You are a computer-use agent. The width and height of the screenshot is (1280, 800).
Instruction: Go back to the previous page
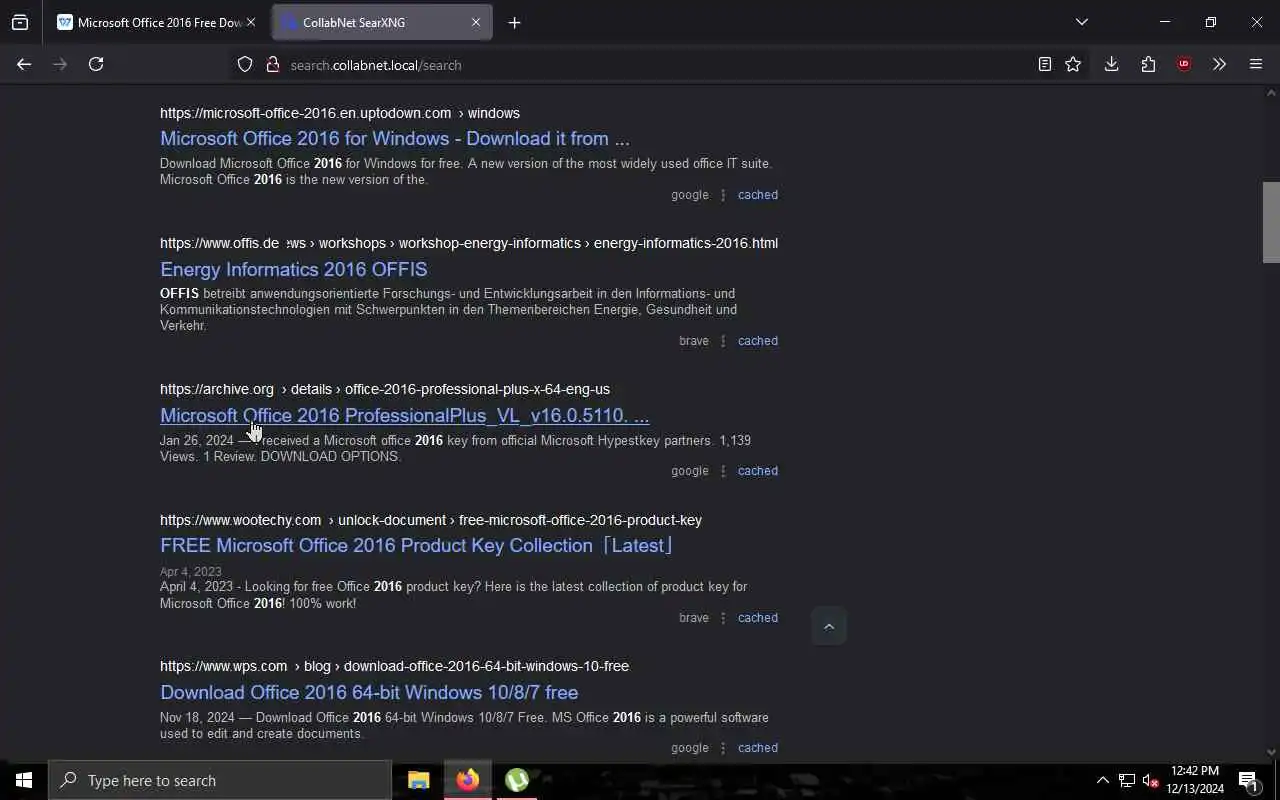(x=24, y=64)
